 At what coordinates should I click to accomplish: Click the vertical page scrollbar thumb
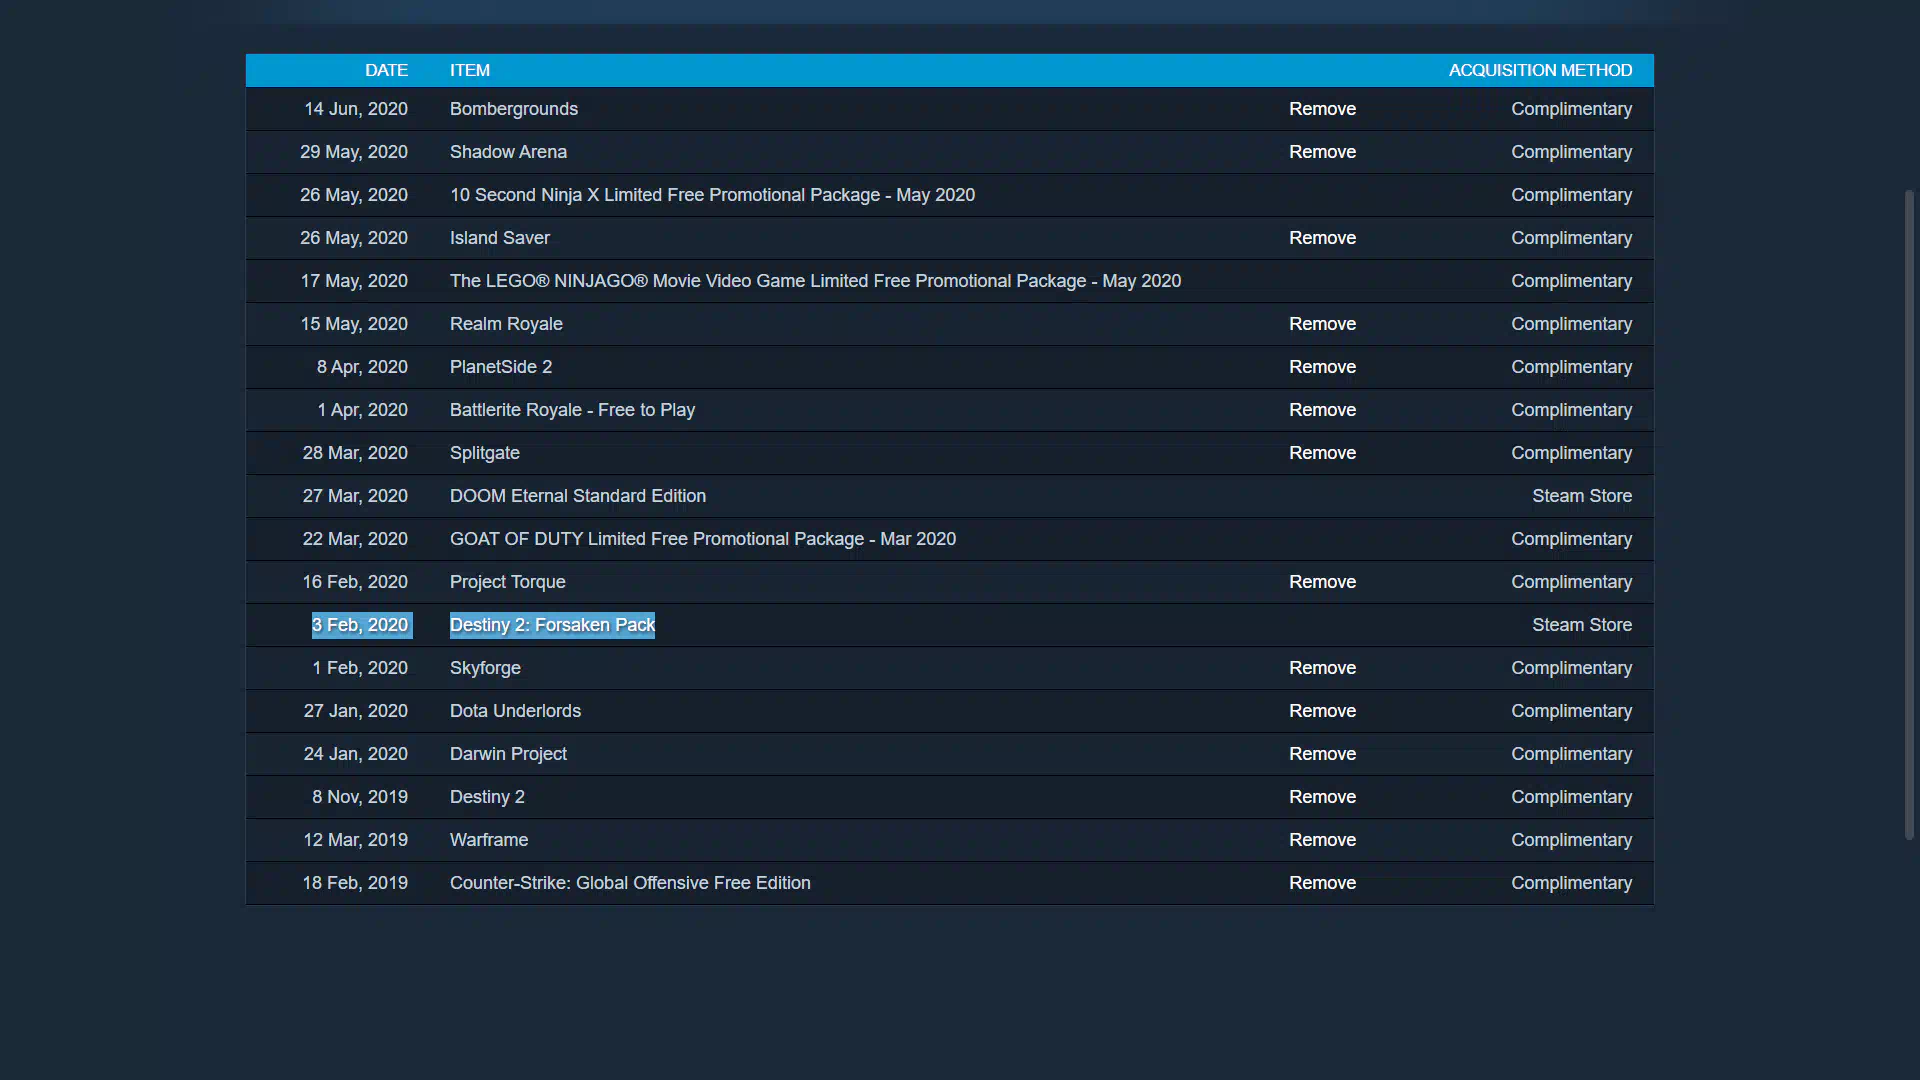1909,514
